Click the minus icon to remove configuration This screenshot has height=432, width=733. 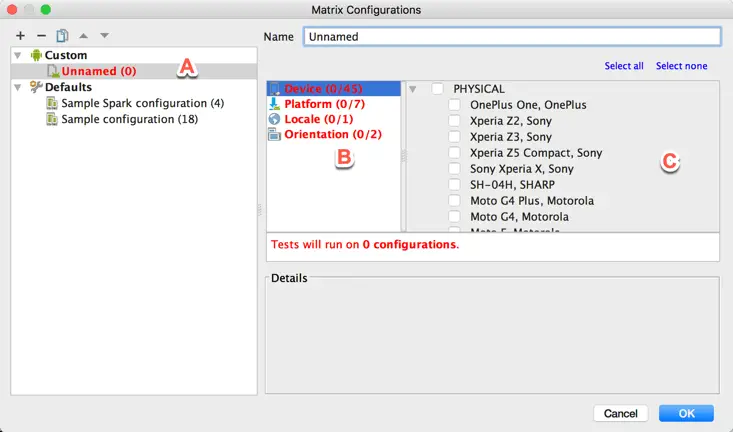(x=41, y=36)
